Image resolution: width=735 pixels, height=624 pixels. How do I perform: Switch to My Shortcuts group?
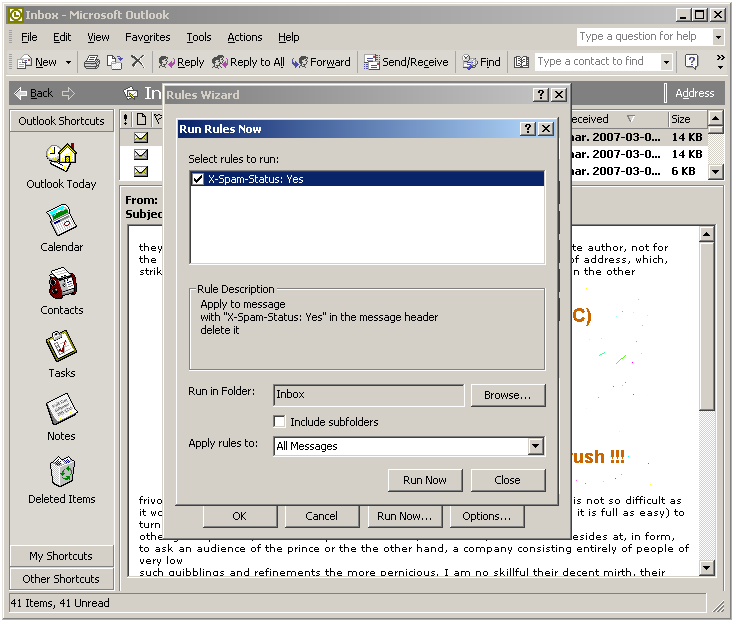tap(61, 556)
